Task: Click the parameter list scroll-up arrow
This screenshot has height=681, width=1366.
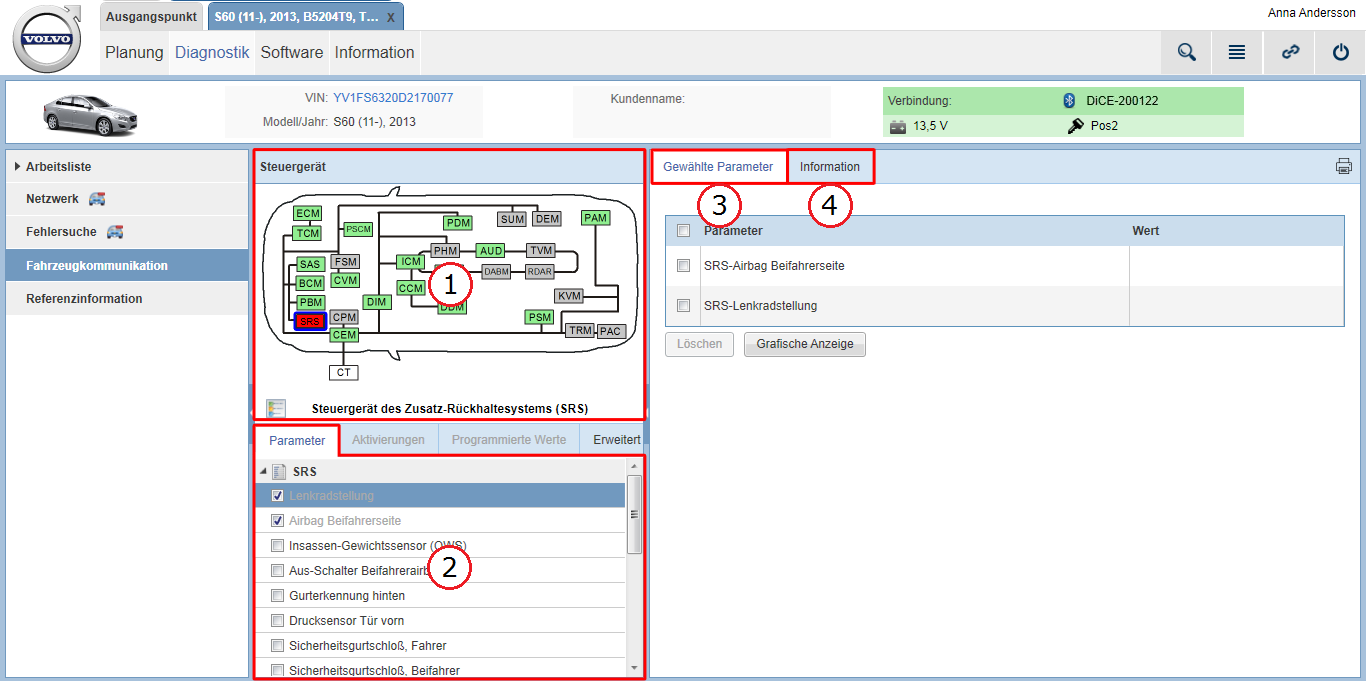Action: [x=634, y=467]
